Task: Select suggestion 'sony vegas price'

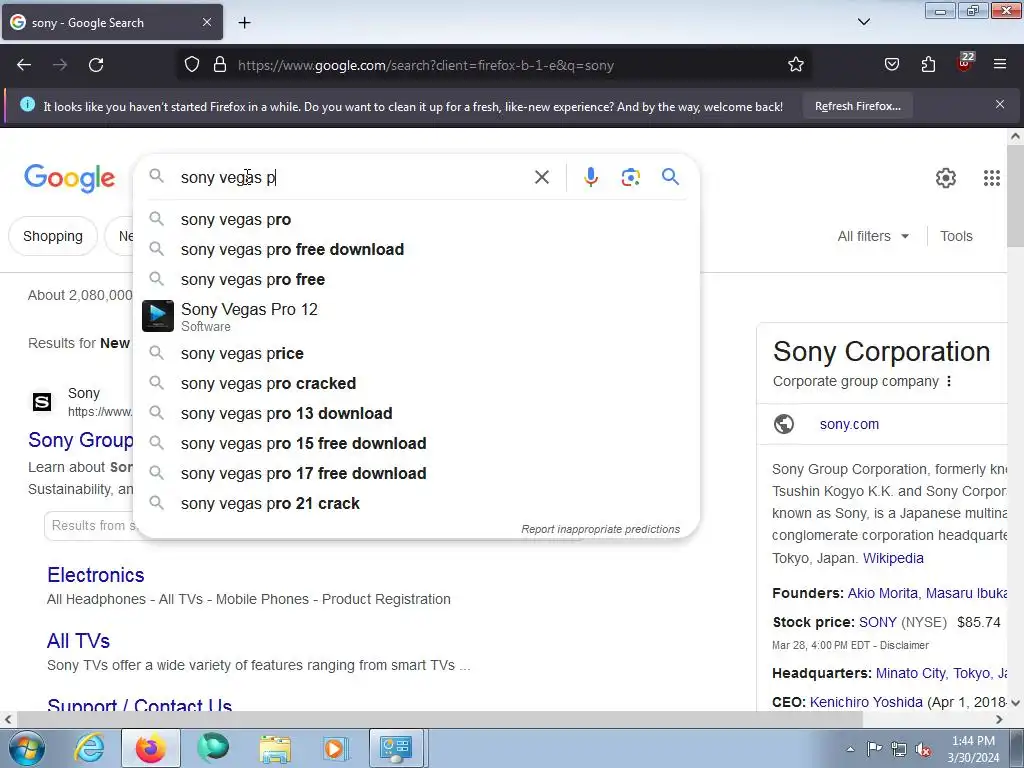Action: coord(416,353)
